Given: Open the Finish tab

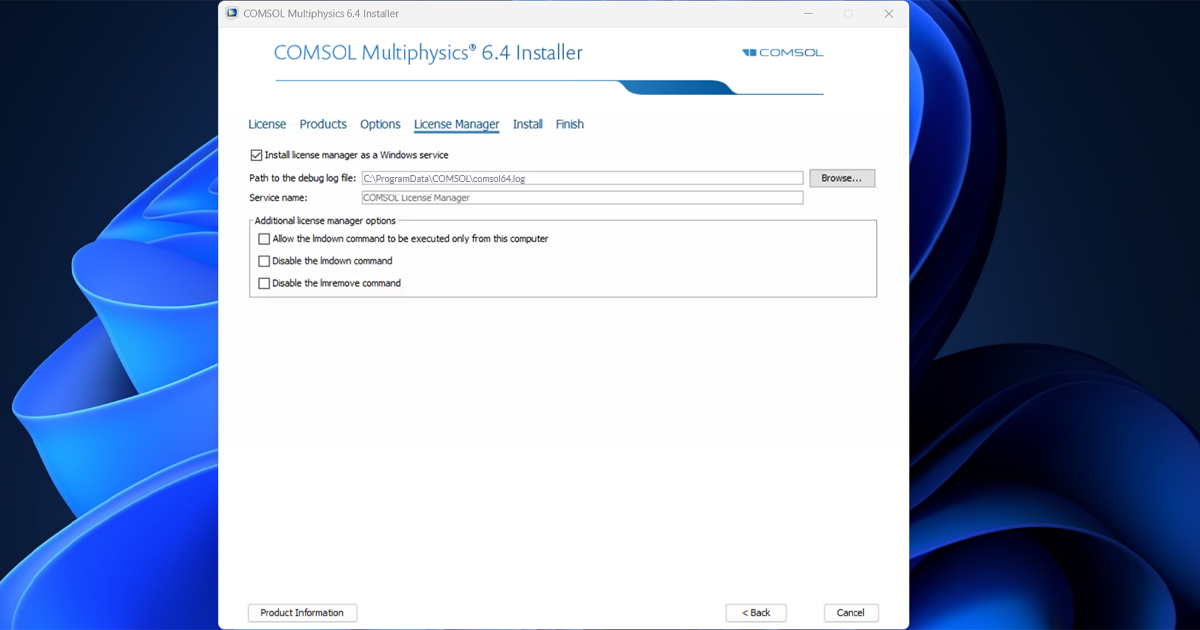Looking at the screenshot, I should pos(570,124).
